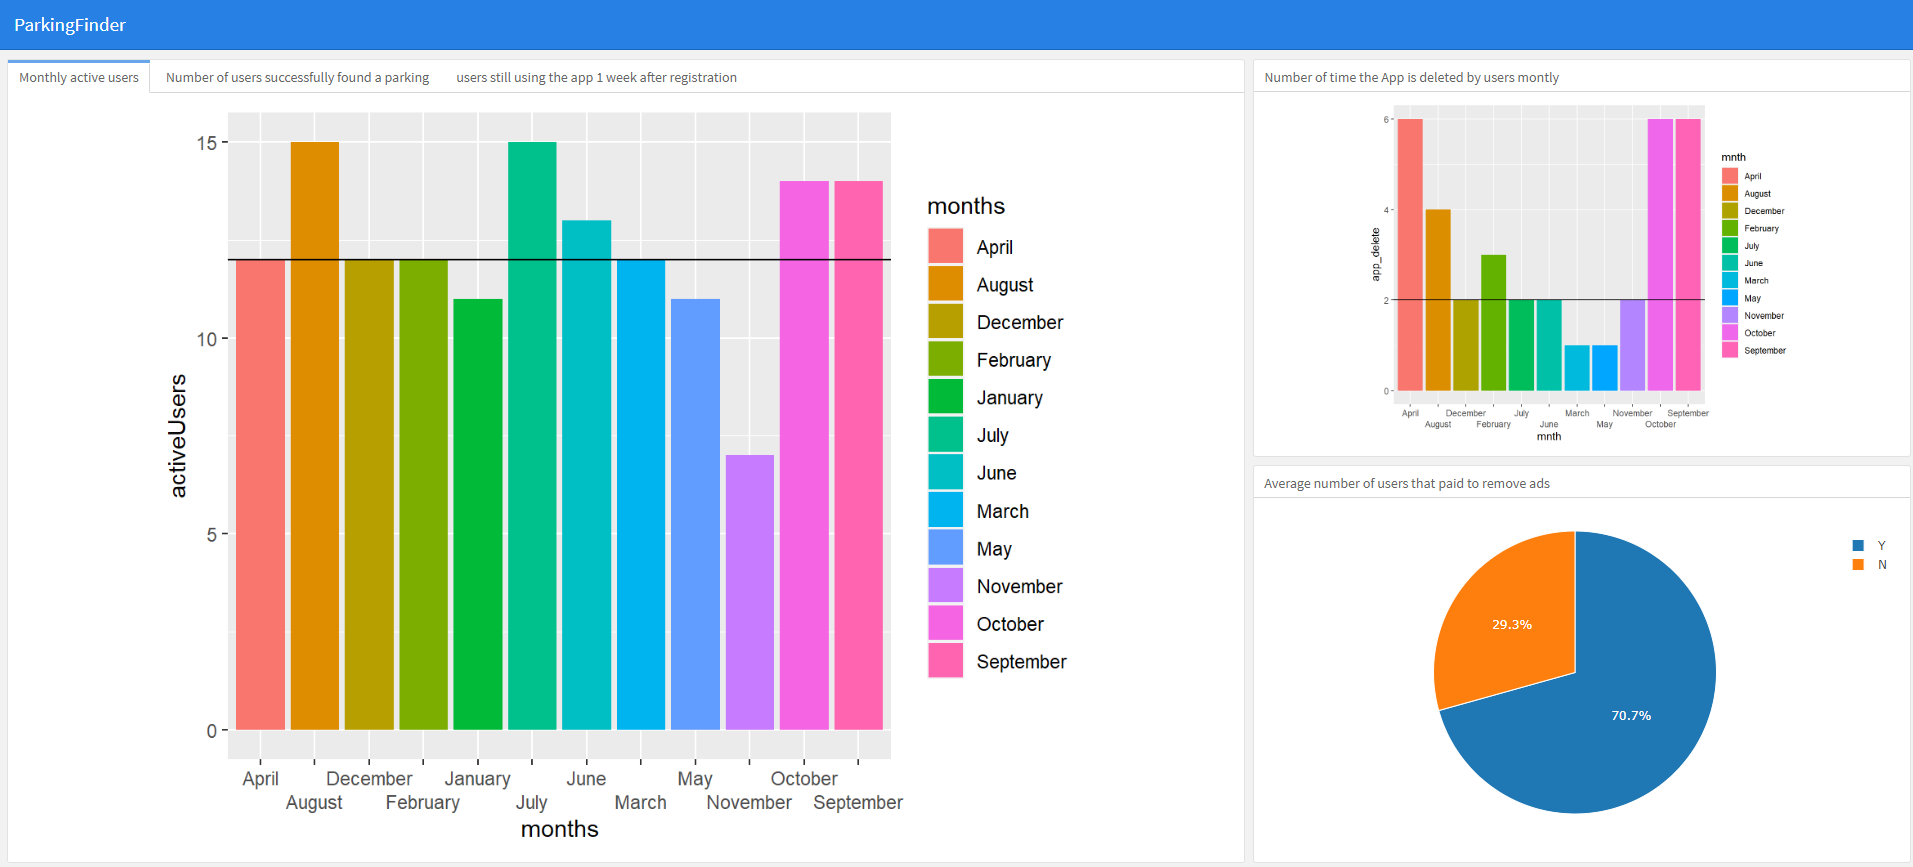This screenshot has height=867, width=1913.
Task: Click the September swatch in months legend
Action: 945,661
